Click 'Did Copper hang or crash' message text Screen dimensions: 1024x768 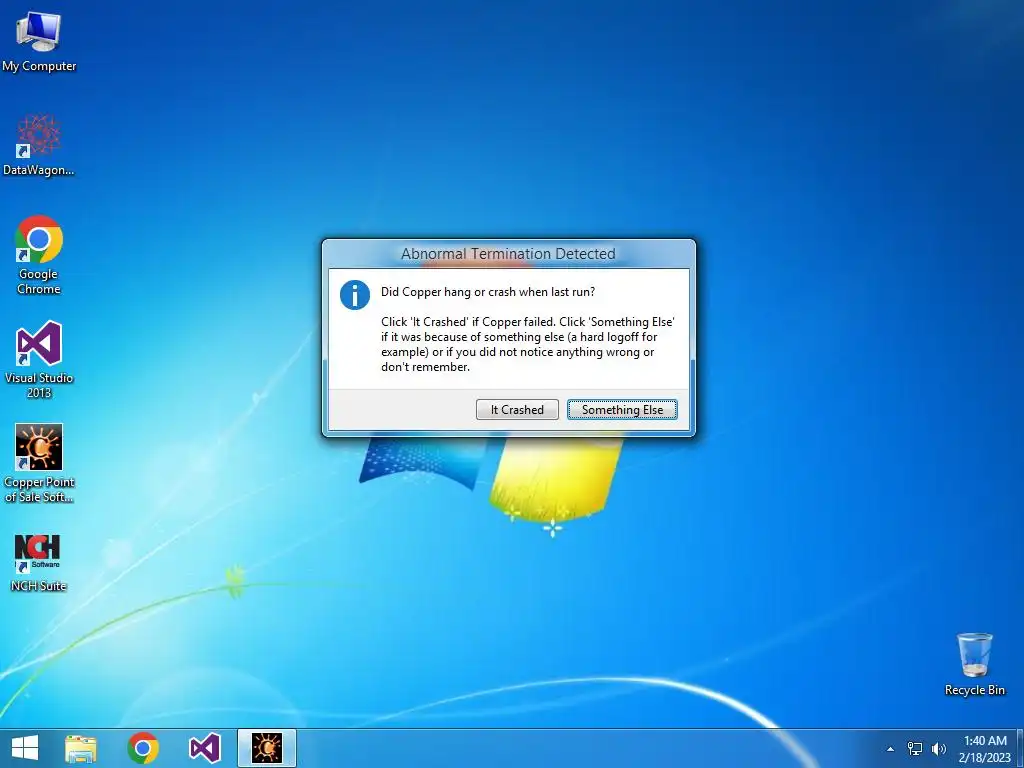[488, 292]
